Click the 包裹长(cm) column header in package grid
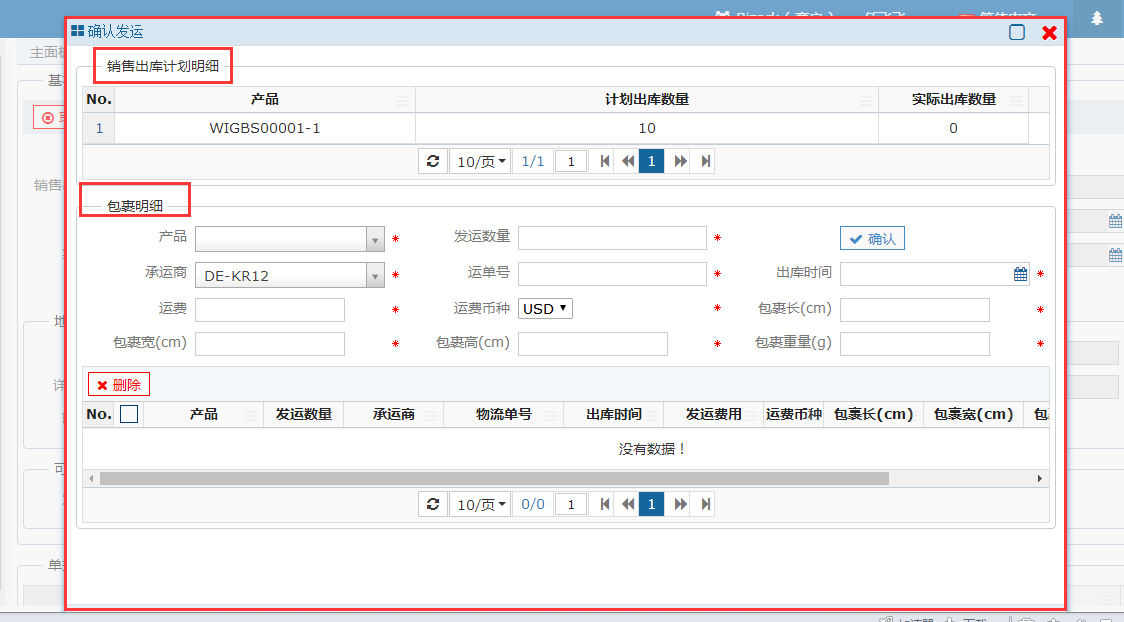 pyautogui.click(x=874, y=414)
